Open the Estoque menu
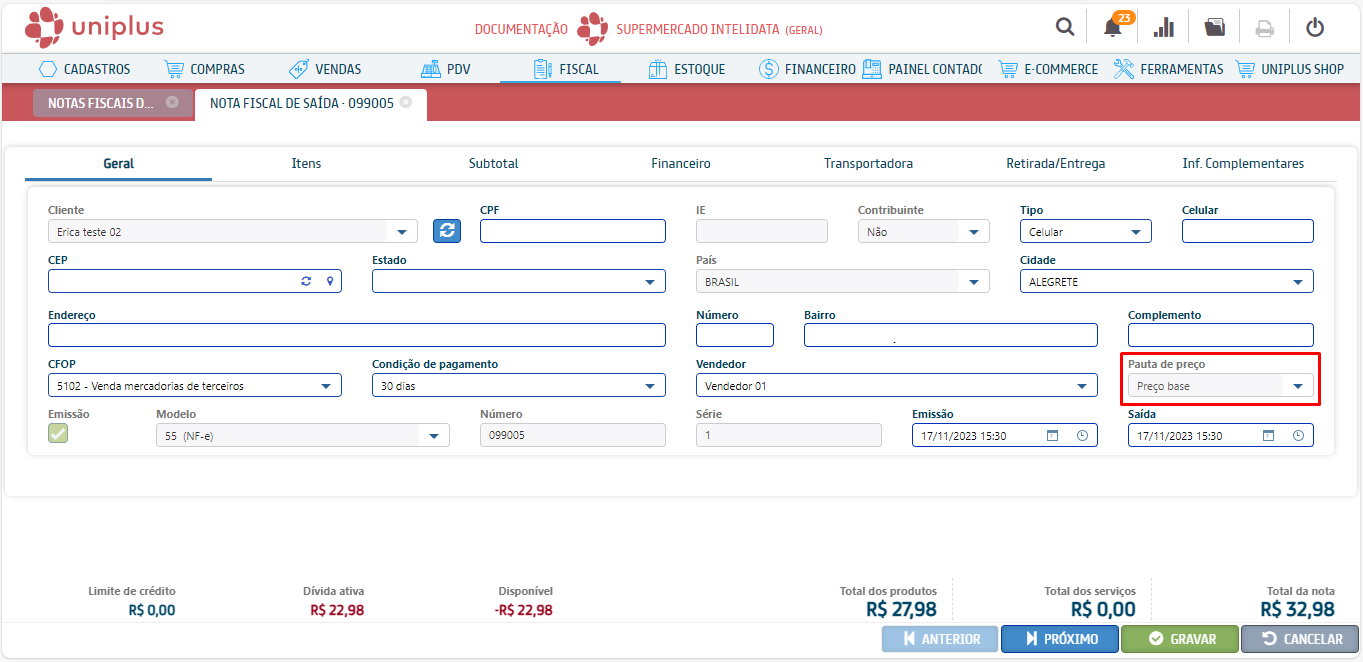 (x=686, y=69)
